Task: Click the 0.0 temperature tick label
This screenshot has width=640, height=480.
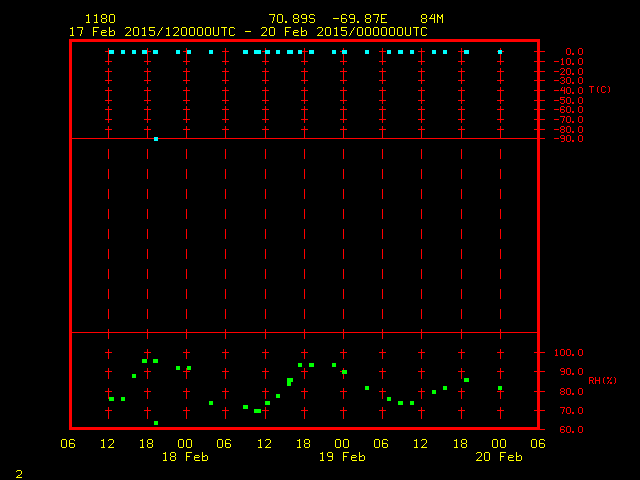Action: (x=575, y=51)
